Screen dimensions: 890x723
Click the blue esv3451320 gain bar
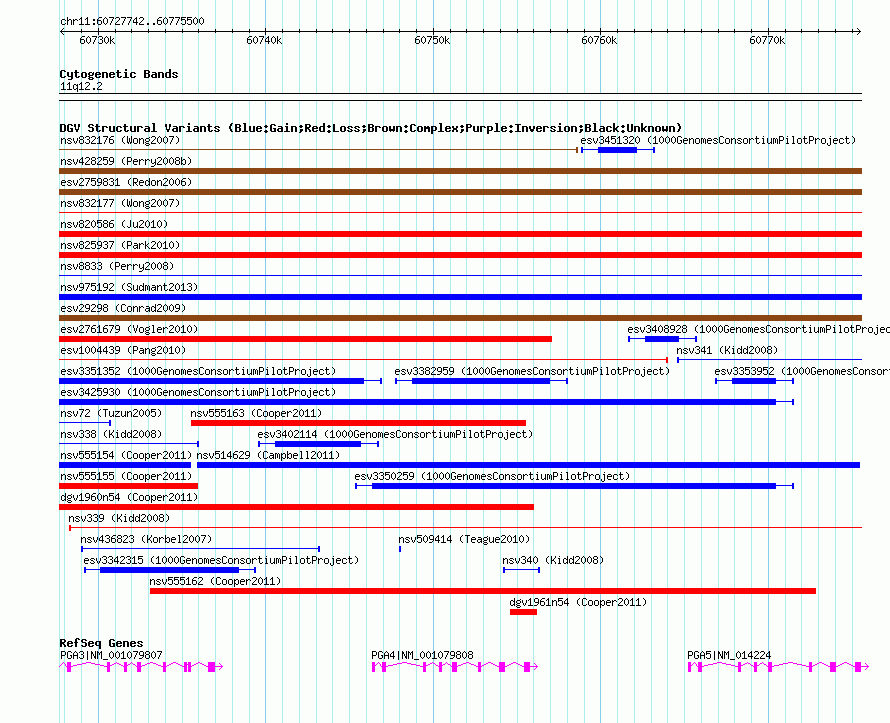click(x=618, y=150)
